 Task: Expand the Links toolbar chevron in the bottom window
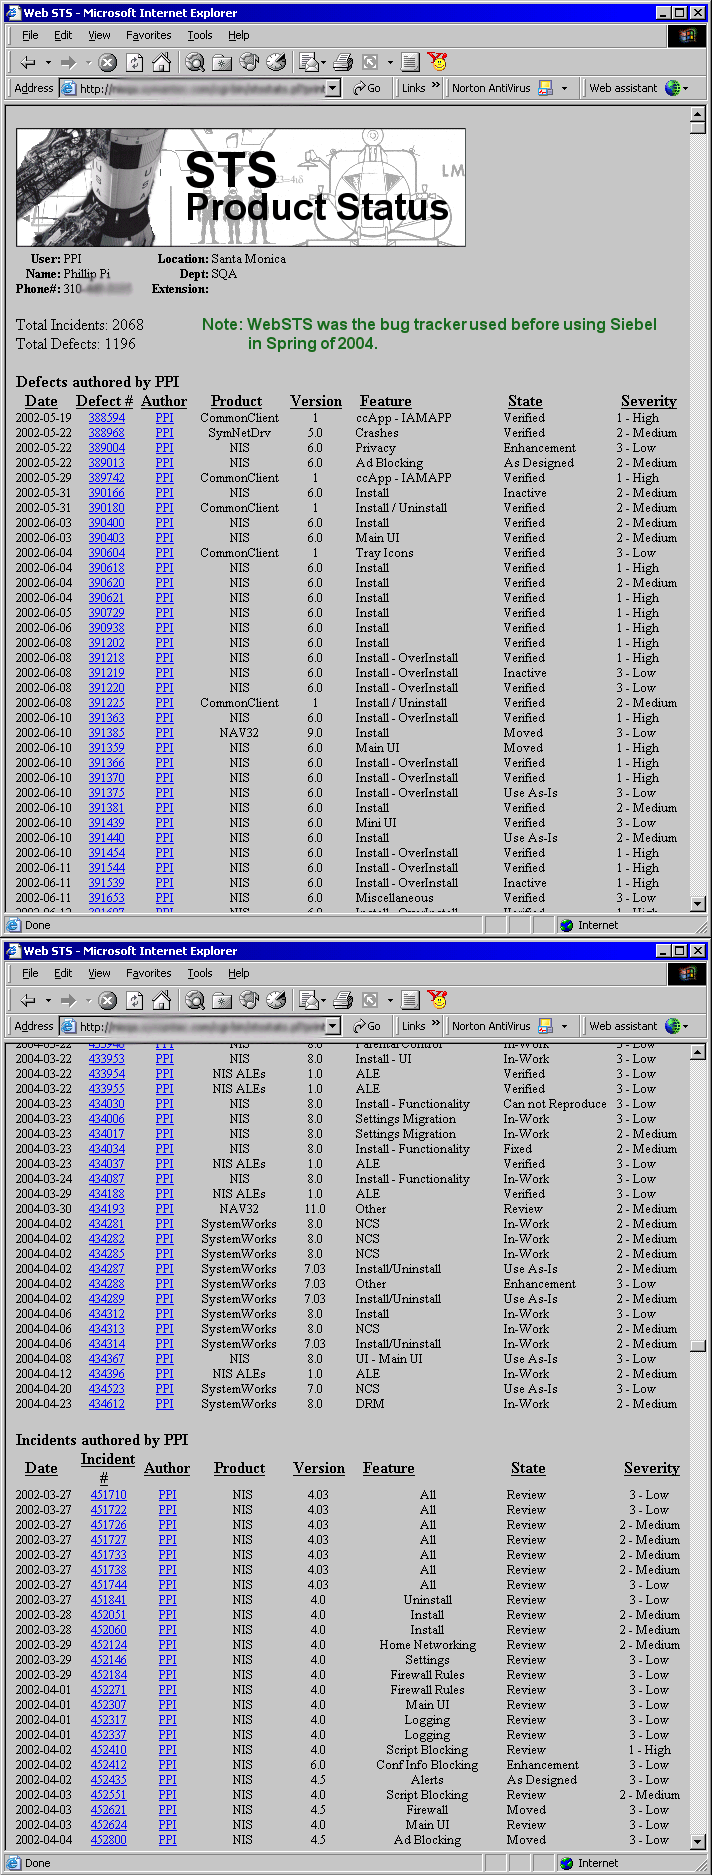436,1025
